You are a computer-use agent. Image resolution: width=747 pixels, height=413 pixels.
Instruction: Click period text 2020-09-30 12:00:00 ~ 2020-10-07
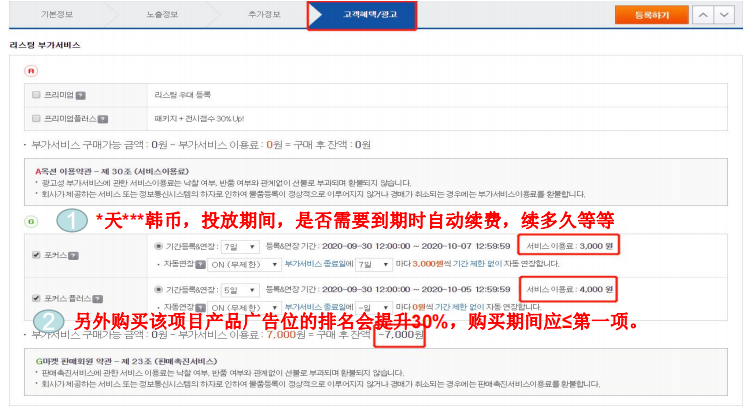pos(416,246)
